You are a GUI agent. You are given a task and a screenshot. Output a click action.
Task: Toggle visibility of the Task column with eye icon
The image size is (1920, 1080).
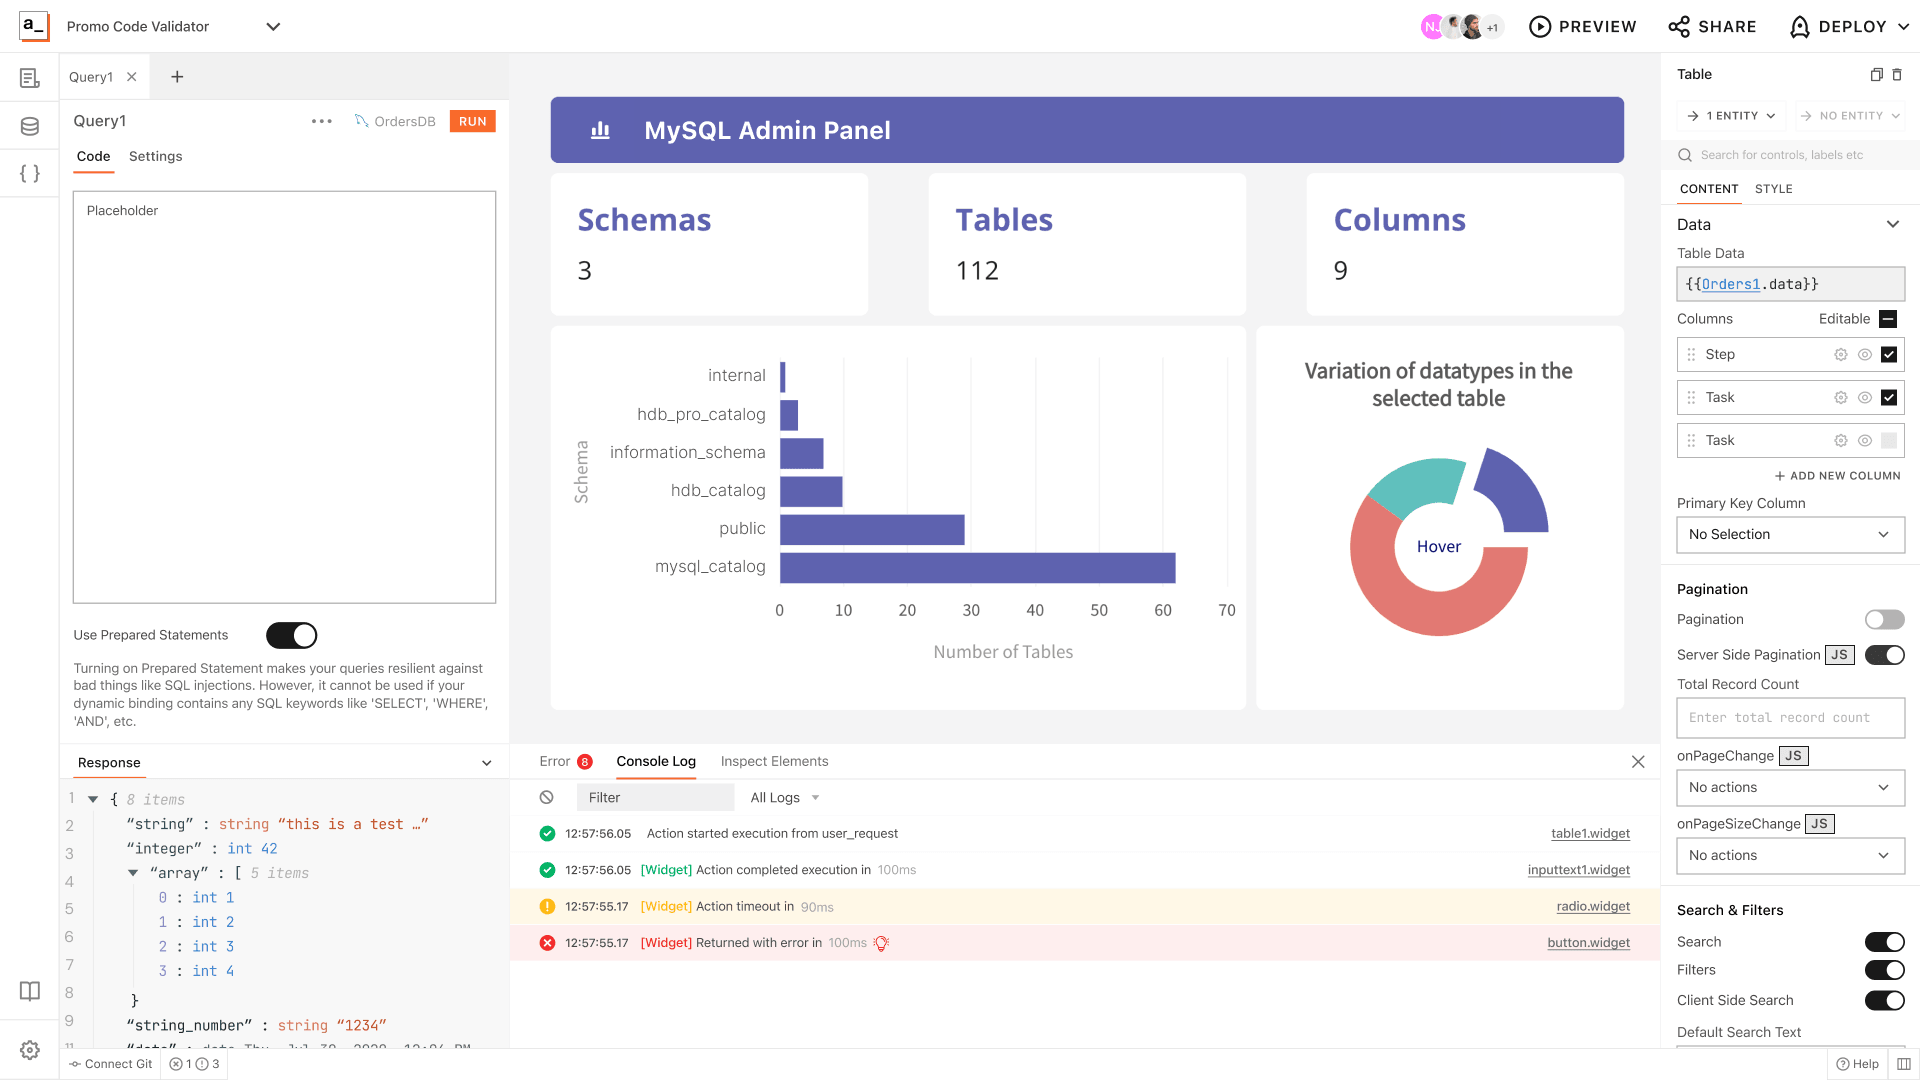[x=1864, y=397]
